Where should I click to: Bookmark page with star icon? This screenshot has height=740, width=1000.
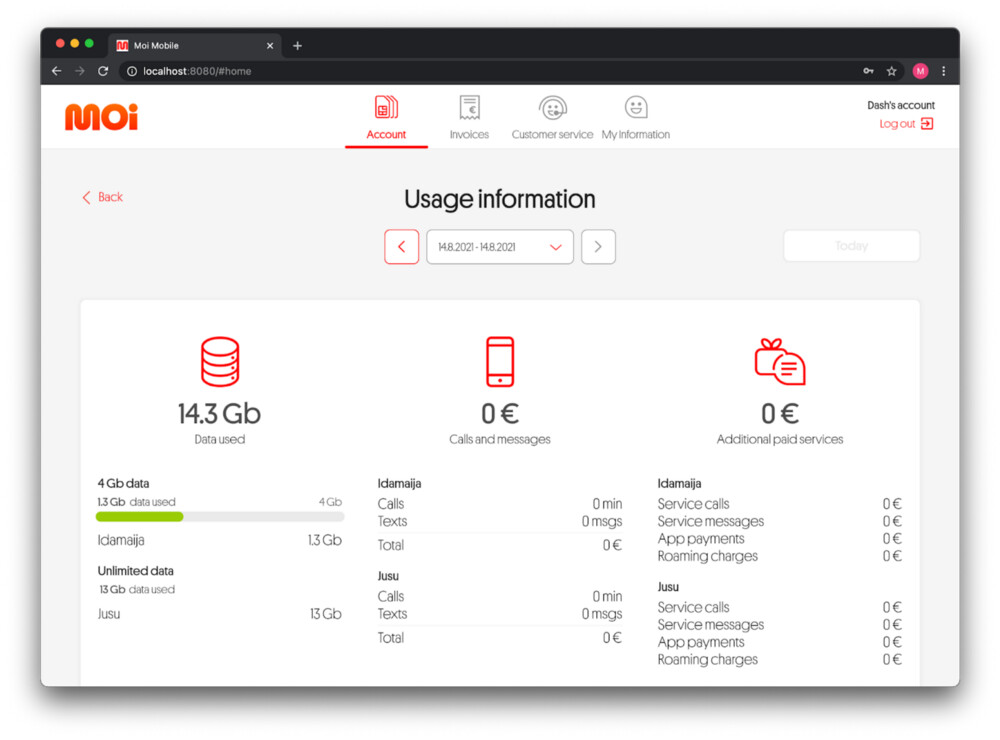click(892, 71)
